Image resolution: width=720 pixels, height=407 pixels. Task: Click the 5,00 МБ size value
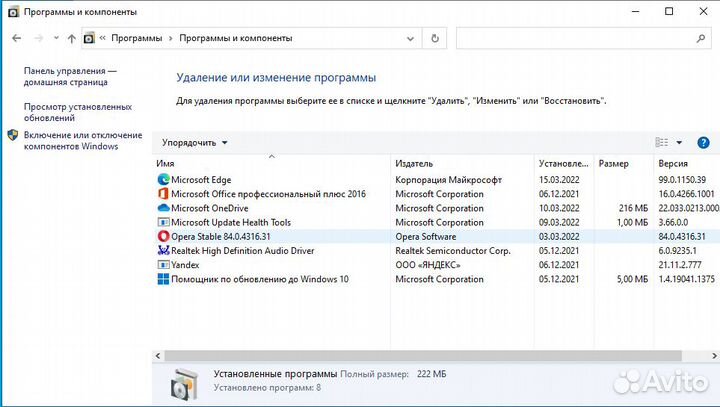[632, 279]
